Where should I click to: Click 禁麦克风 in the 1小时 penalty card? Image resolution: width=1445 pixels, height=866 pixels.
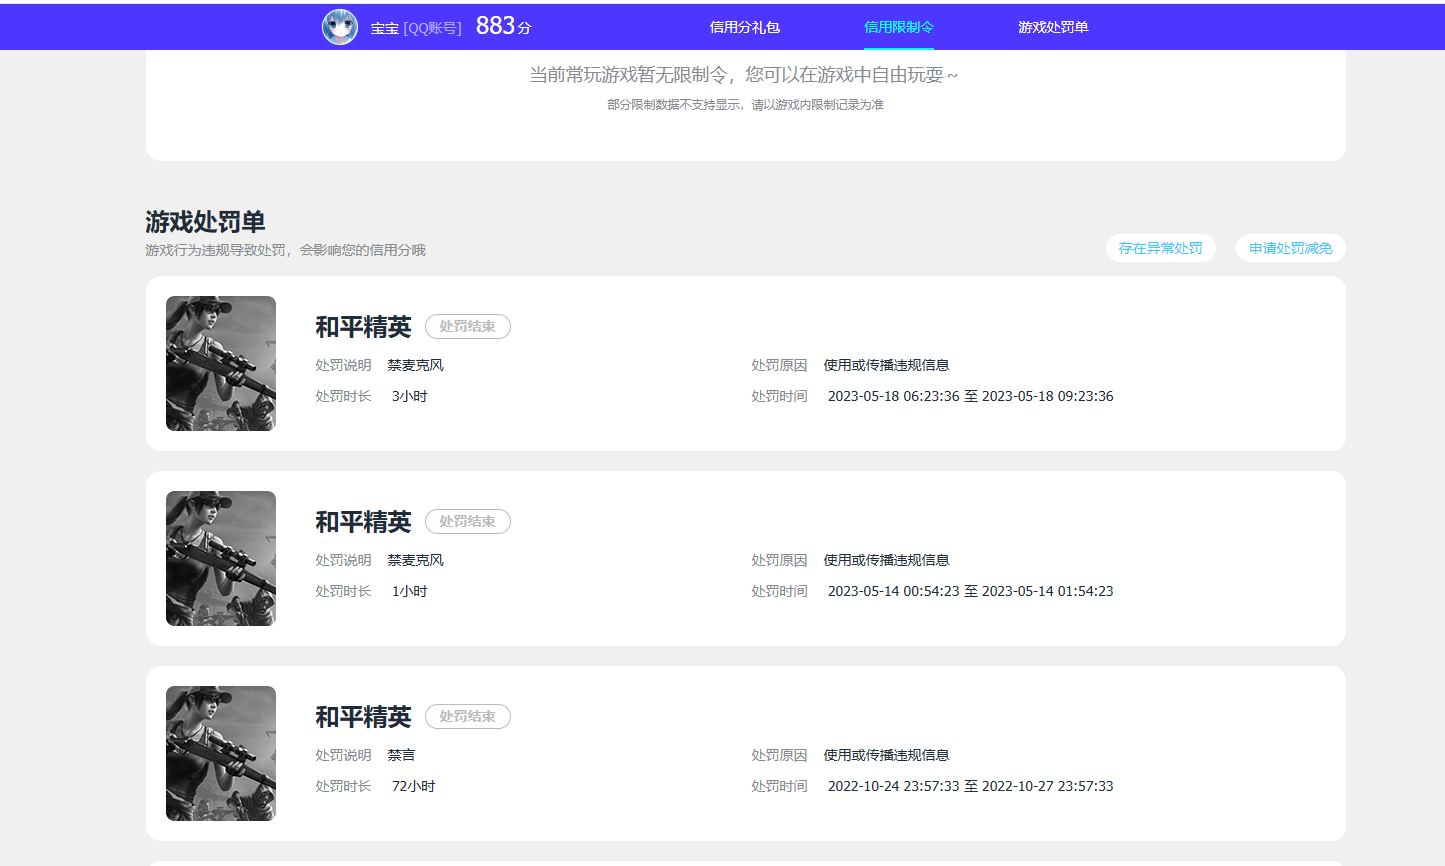[x=415, y=560]
